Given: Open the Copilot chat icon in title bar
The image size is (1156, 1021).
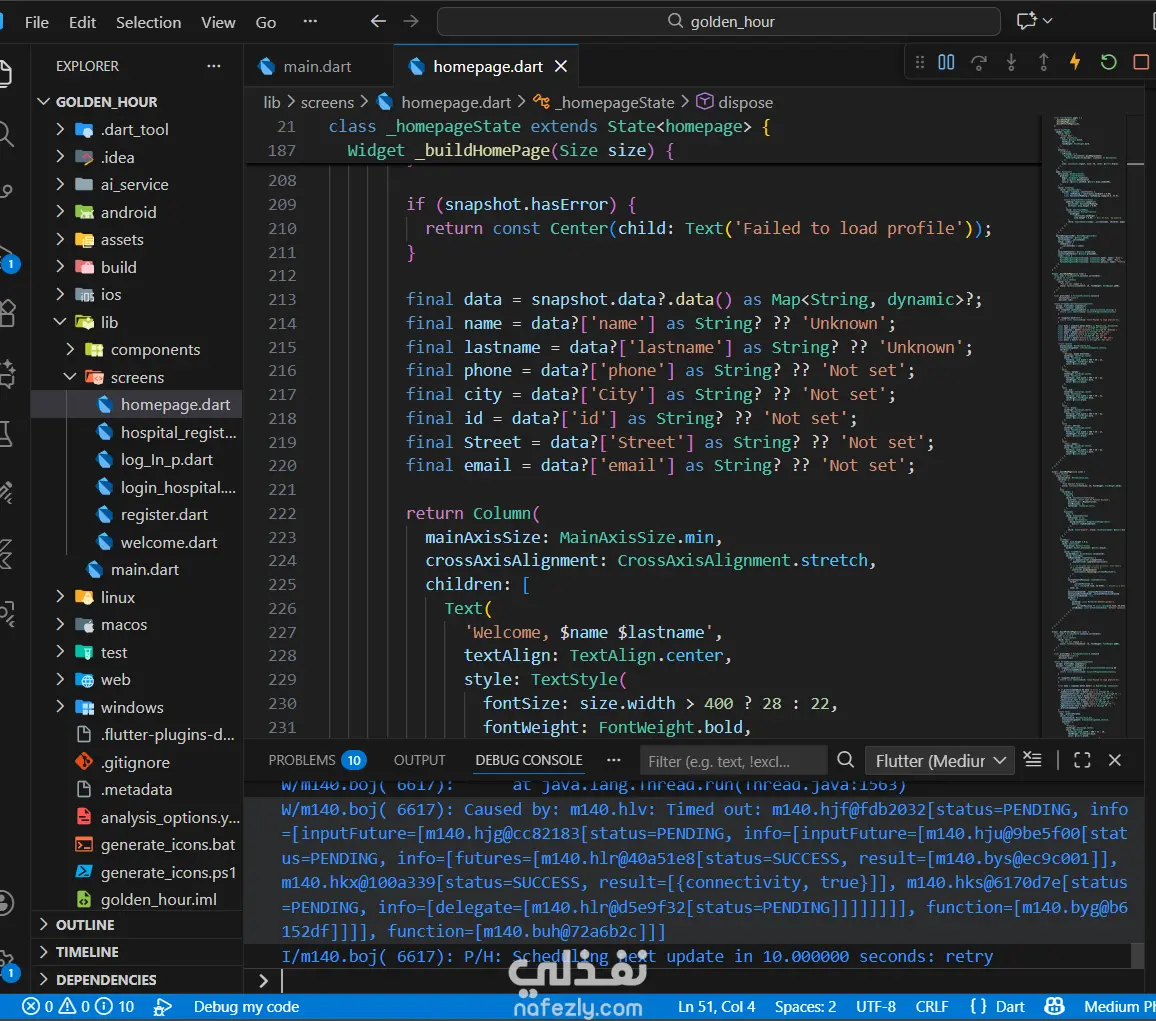Looking at the screenshot, I should click(1026, 21).
